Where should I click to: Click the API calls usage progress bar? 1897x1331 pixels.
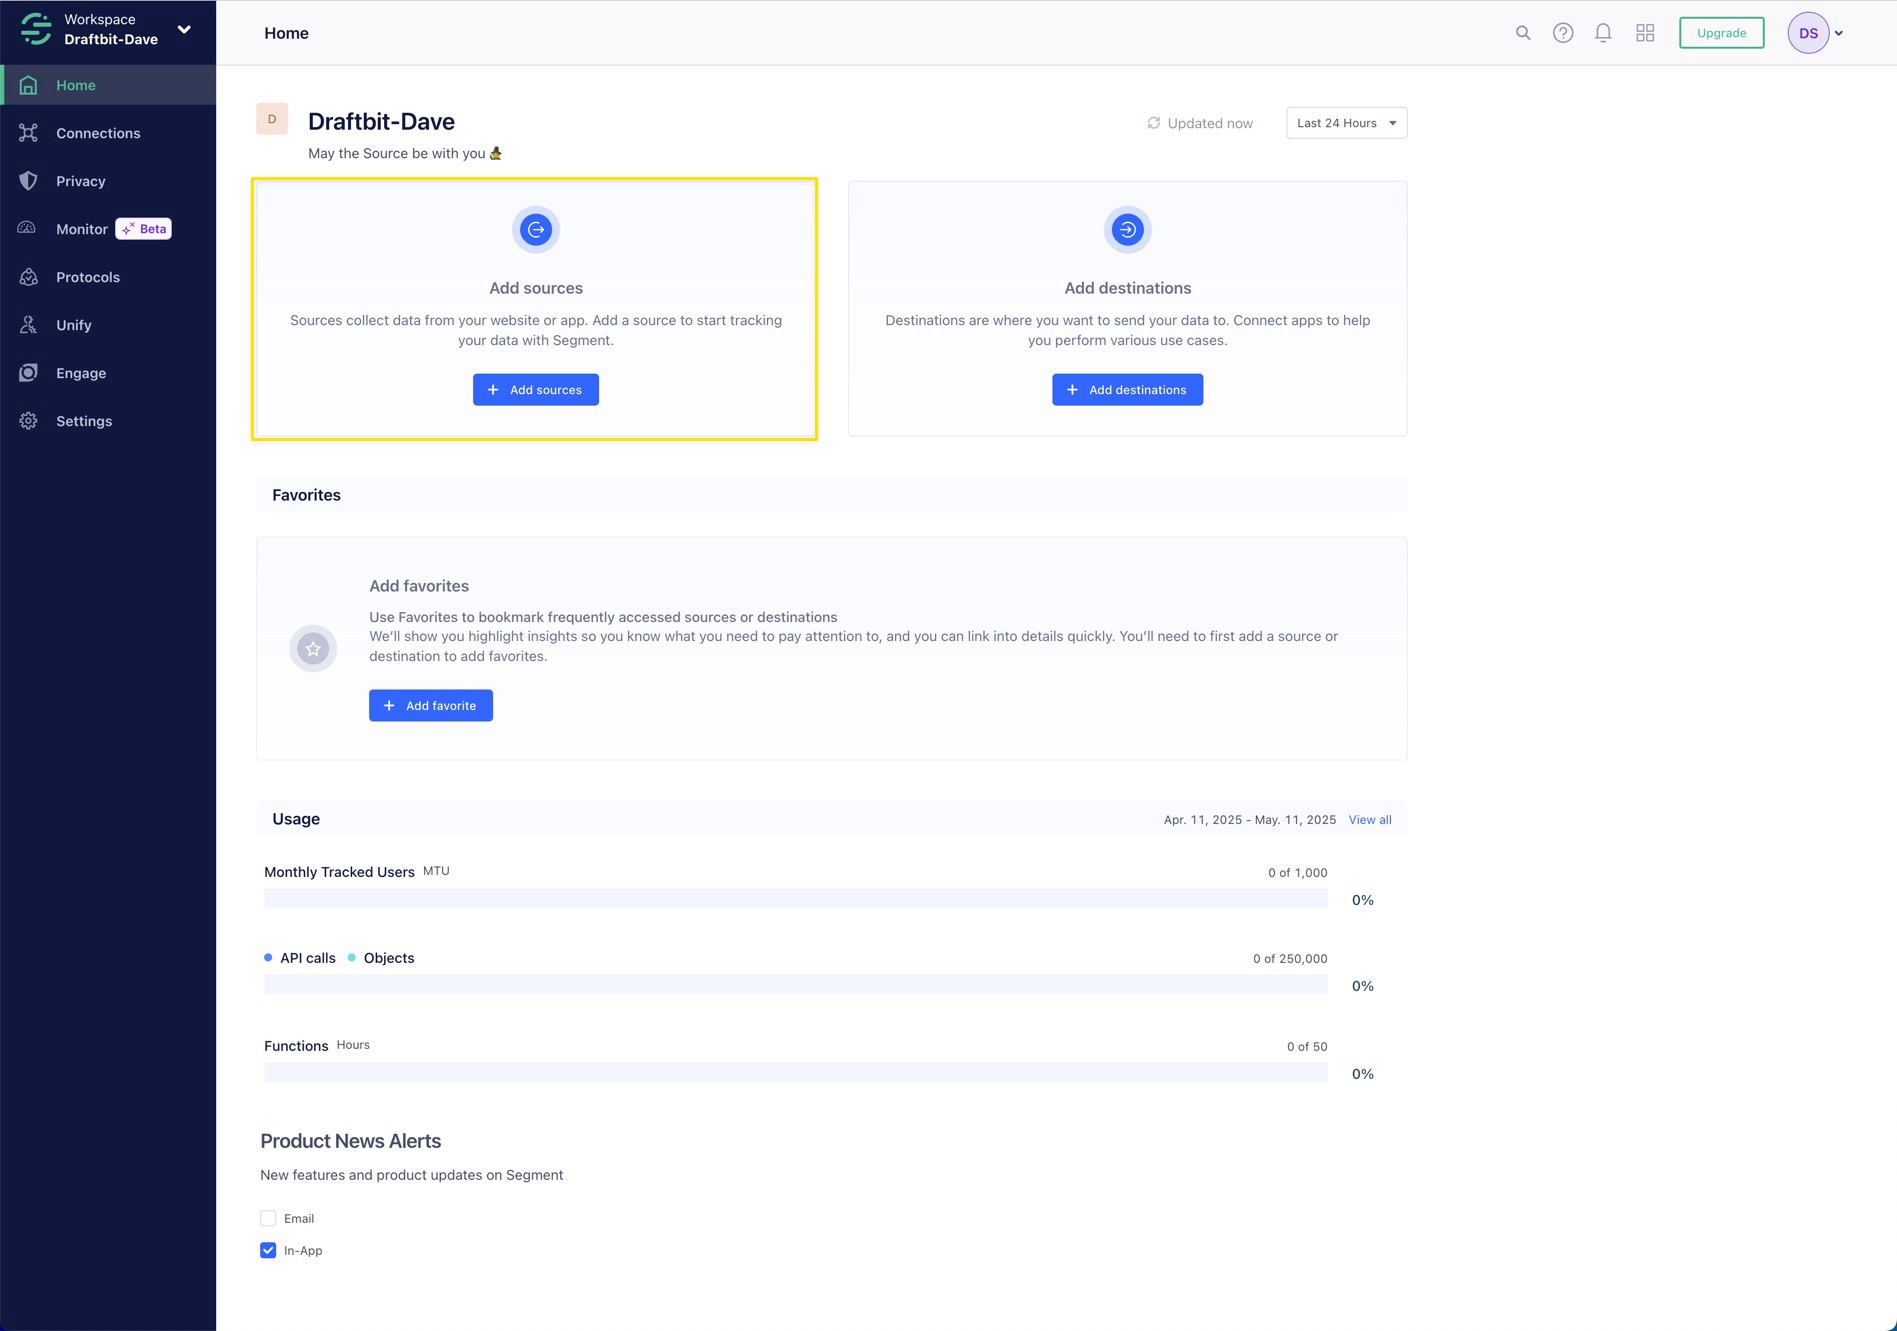tap(796, 985)
